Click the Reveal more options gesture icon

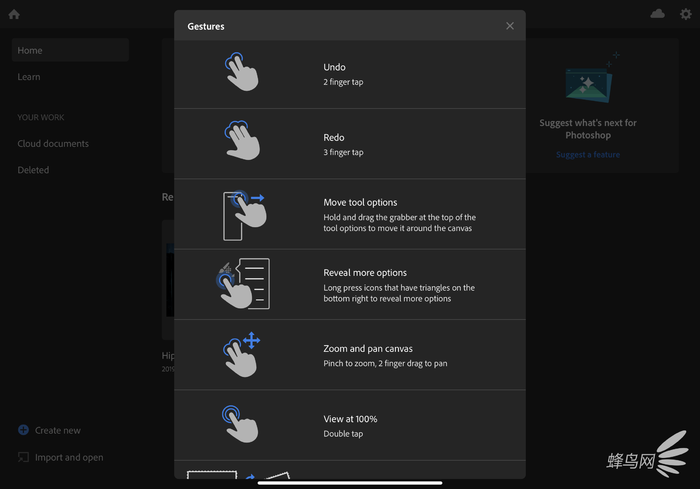243,284
